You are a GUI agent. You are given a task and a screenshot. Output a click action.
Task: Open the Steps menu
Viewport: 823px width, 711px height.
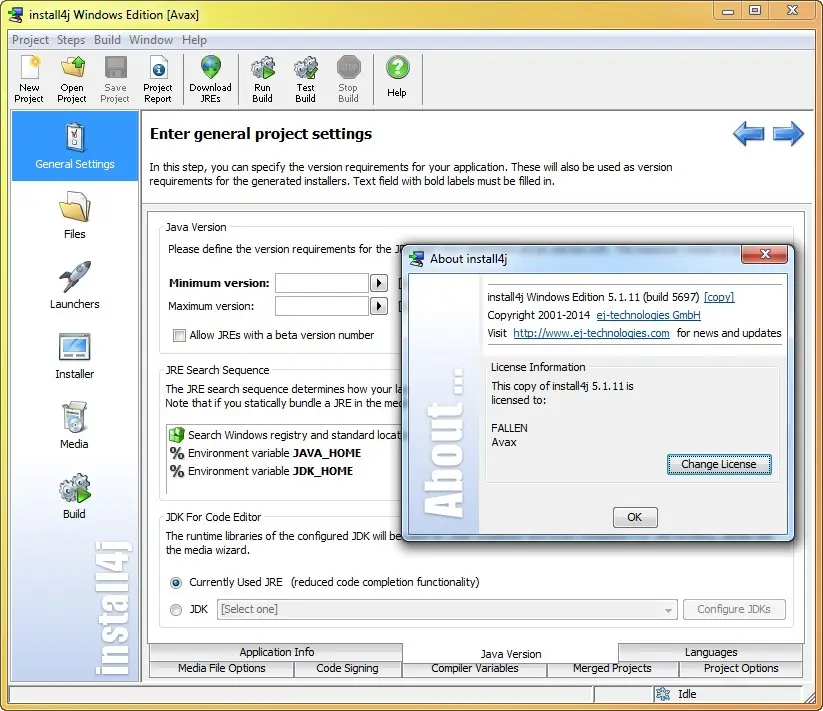pyautogui.click(x=71, y=40)
